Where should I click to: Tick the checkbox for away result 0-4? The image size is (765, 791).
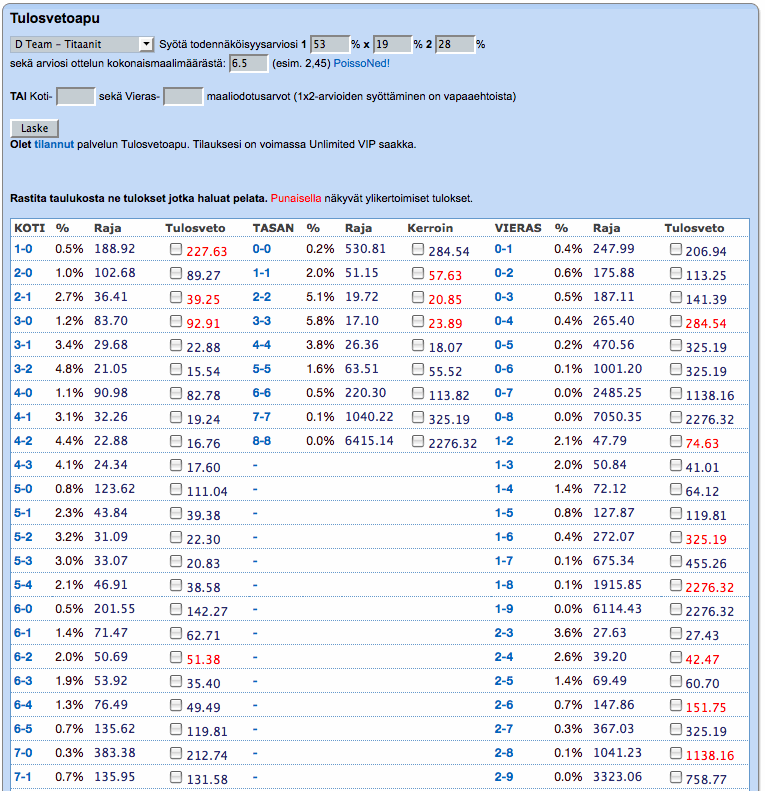pos(676,321)
